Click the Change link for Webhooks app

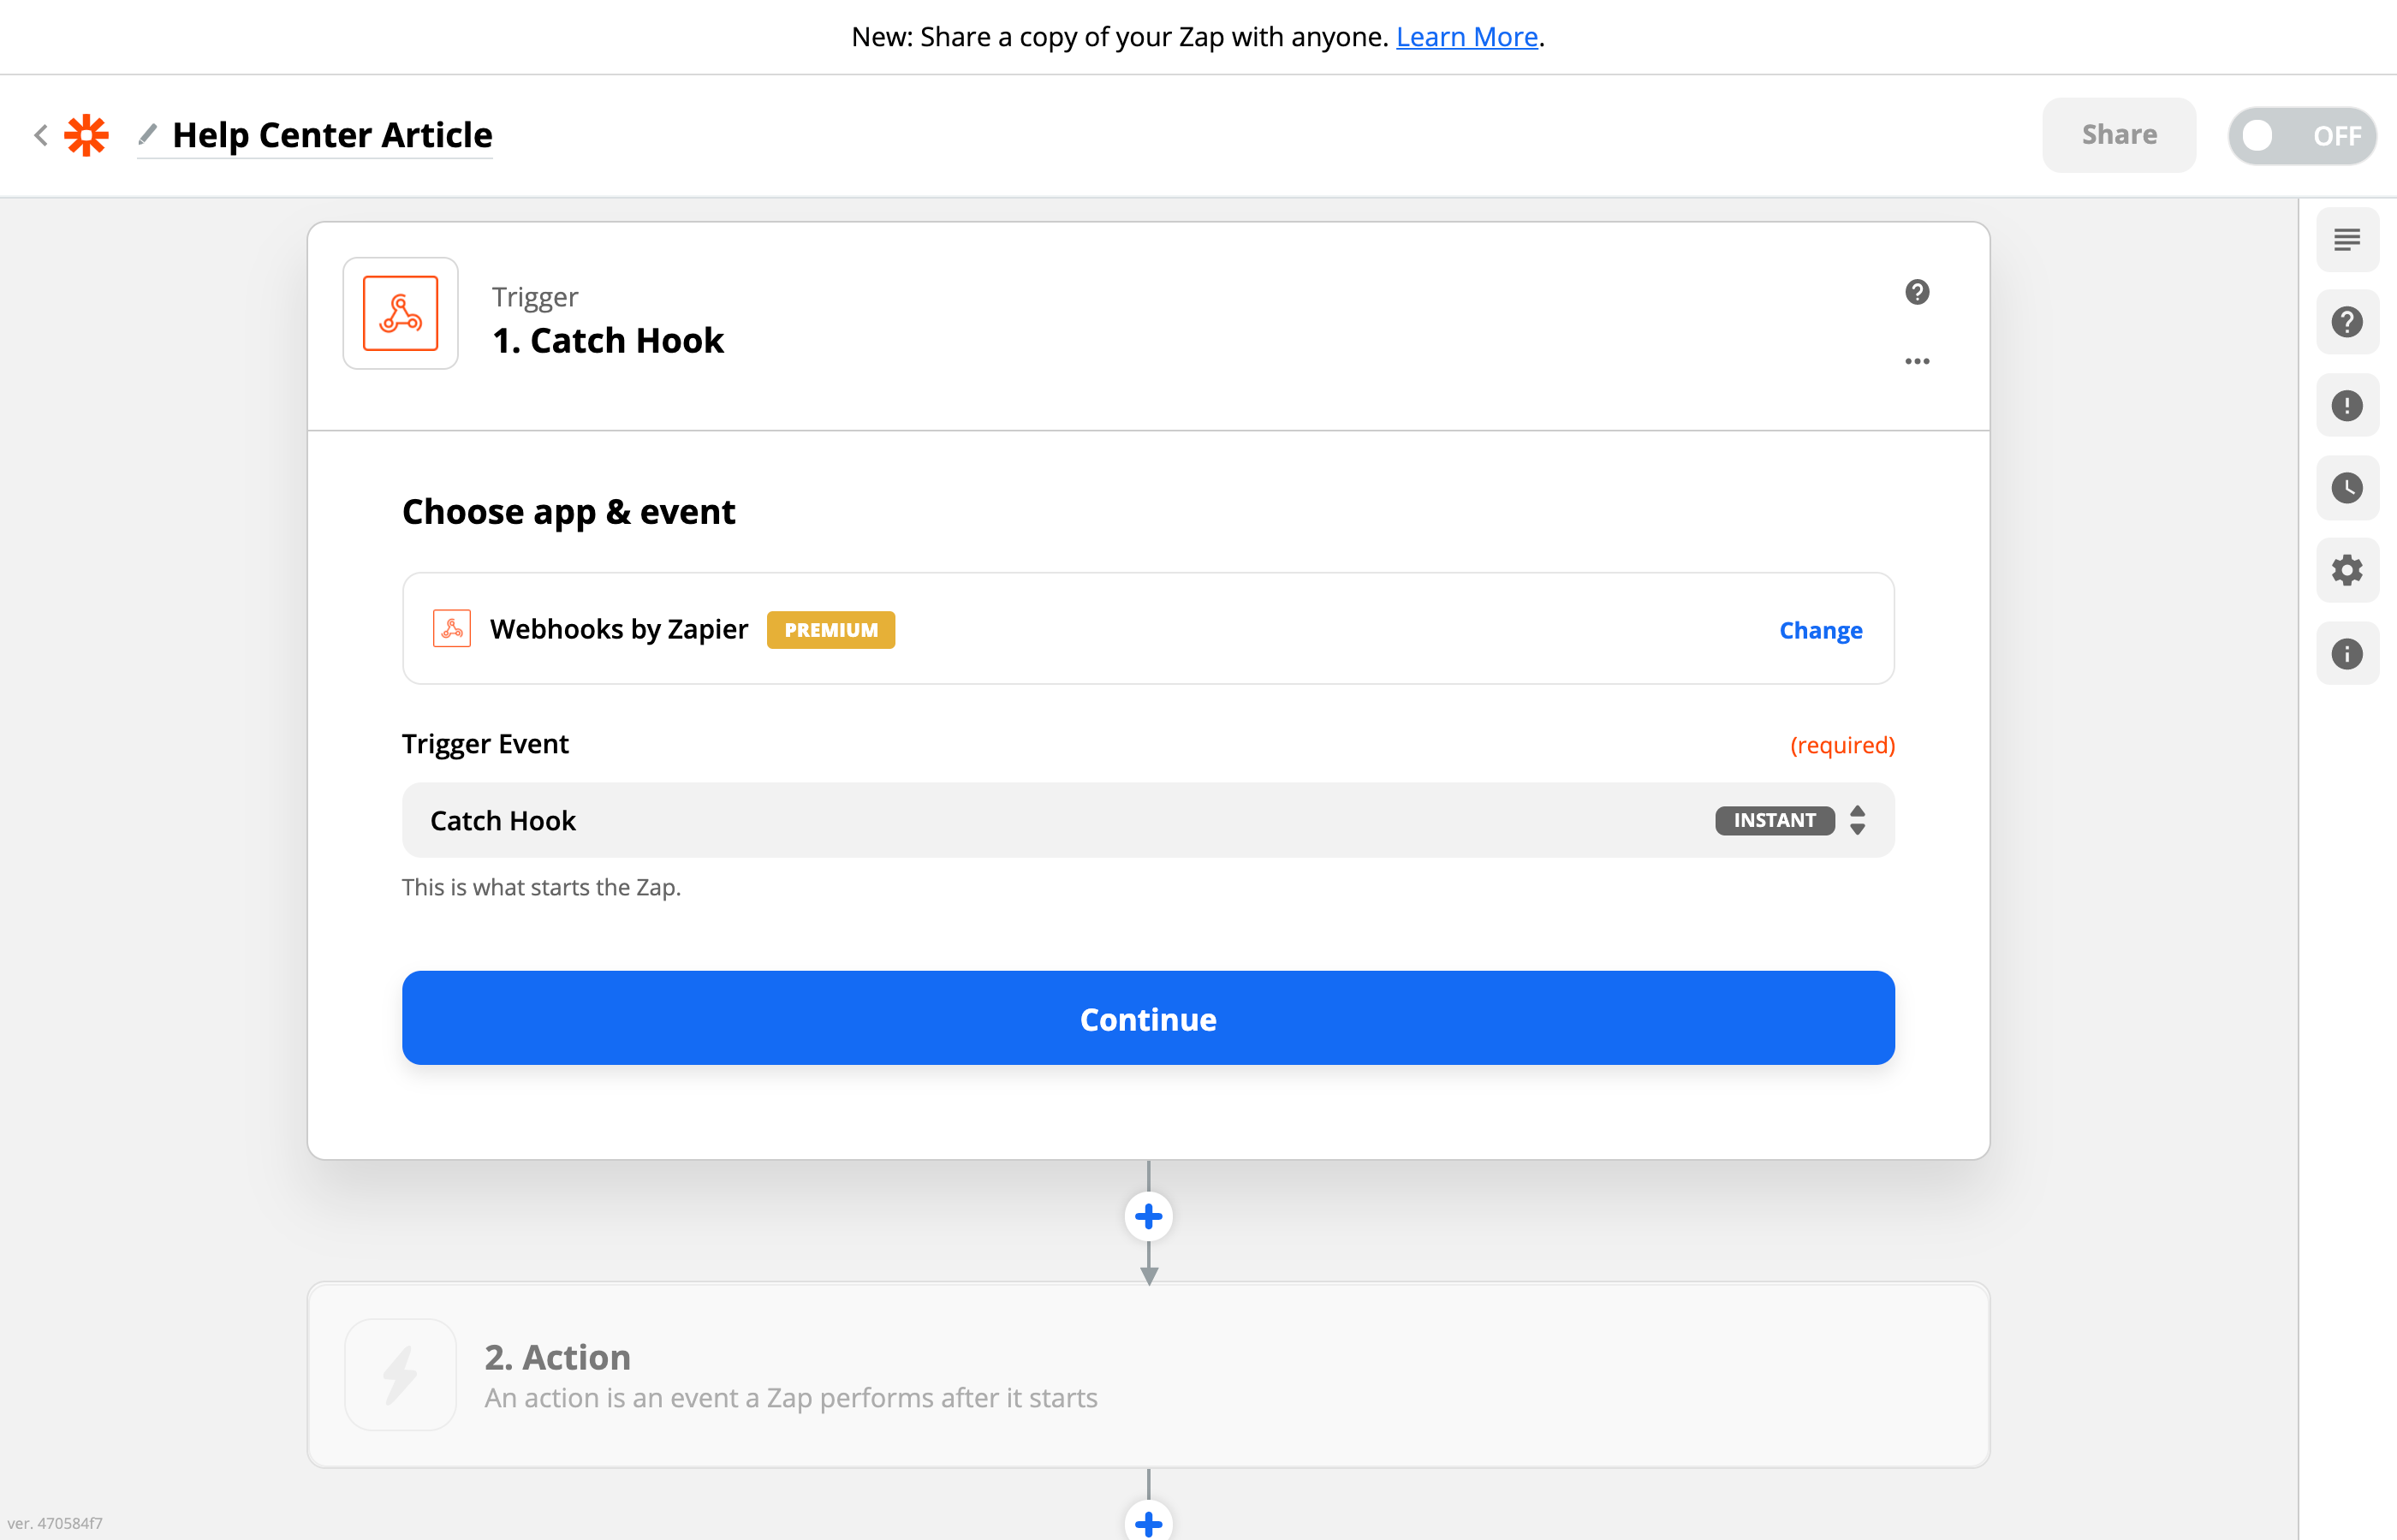click(x=1821, y=628)
